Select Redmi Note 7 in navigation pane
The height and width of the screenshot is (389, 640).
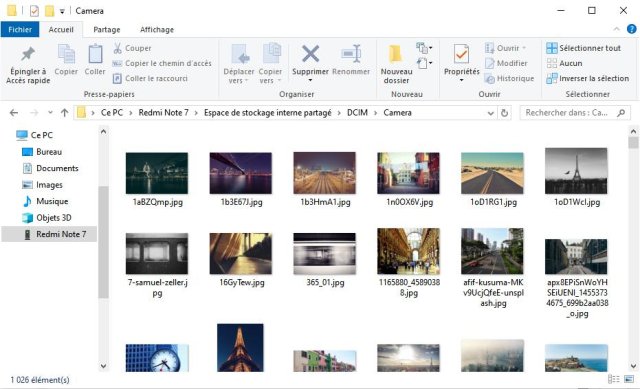49,234
